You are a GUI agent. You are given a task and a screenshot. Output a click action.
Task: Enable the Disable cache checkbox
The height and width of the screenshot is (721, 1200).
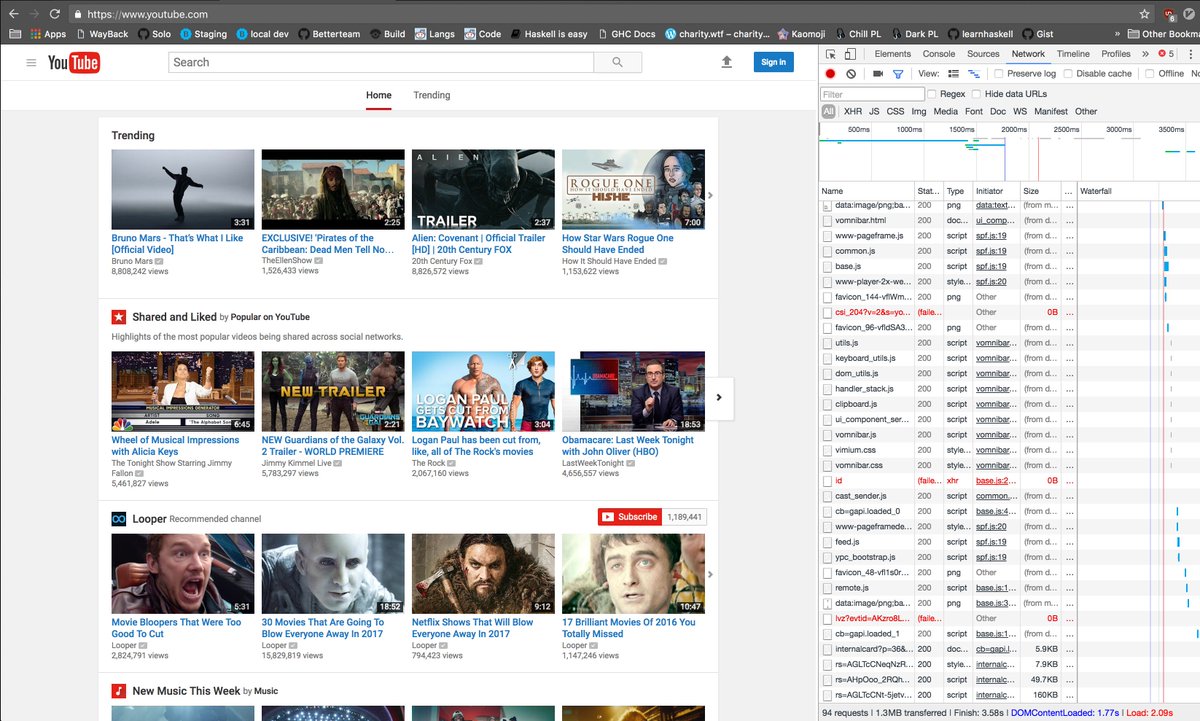pos(1068,74)
